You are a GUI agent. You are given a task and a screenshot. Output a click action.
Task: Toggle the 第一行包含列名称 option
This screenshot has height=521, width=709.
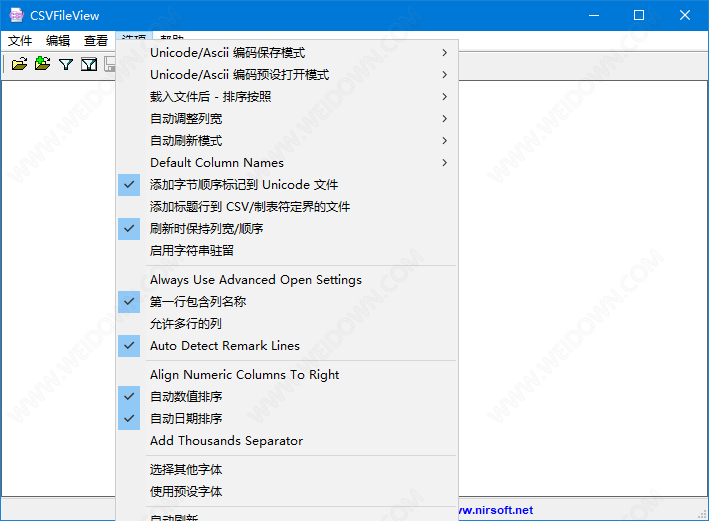(x=198, y=302)
